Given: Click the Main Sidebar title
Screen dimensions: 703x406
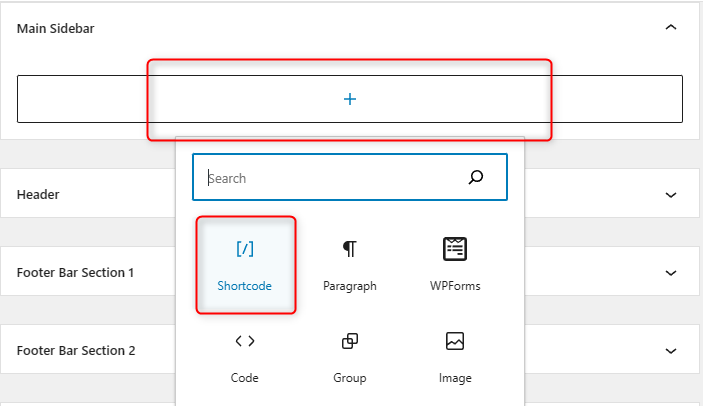Looking at the screenshot, I should (x=56, y=28).
